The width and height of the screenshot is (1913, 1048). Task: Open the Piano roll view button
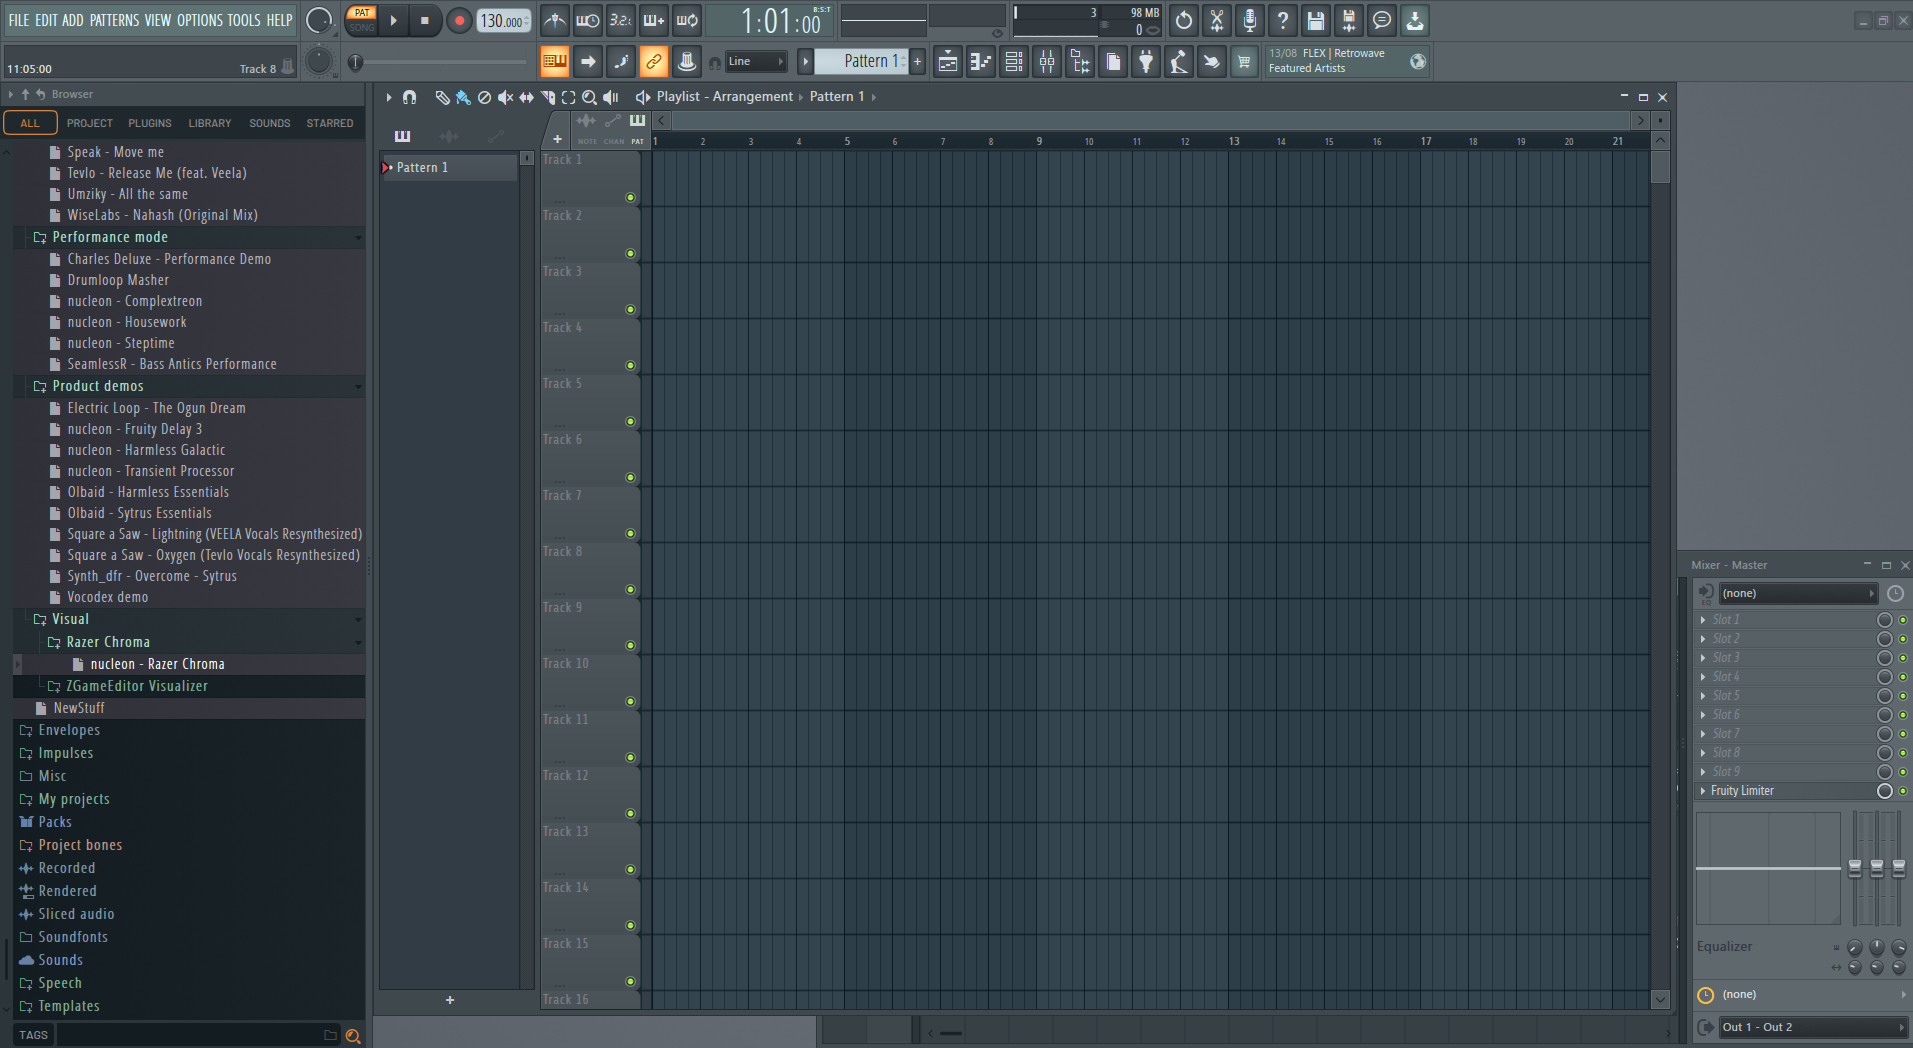(981, 62)
